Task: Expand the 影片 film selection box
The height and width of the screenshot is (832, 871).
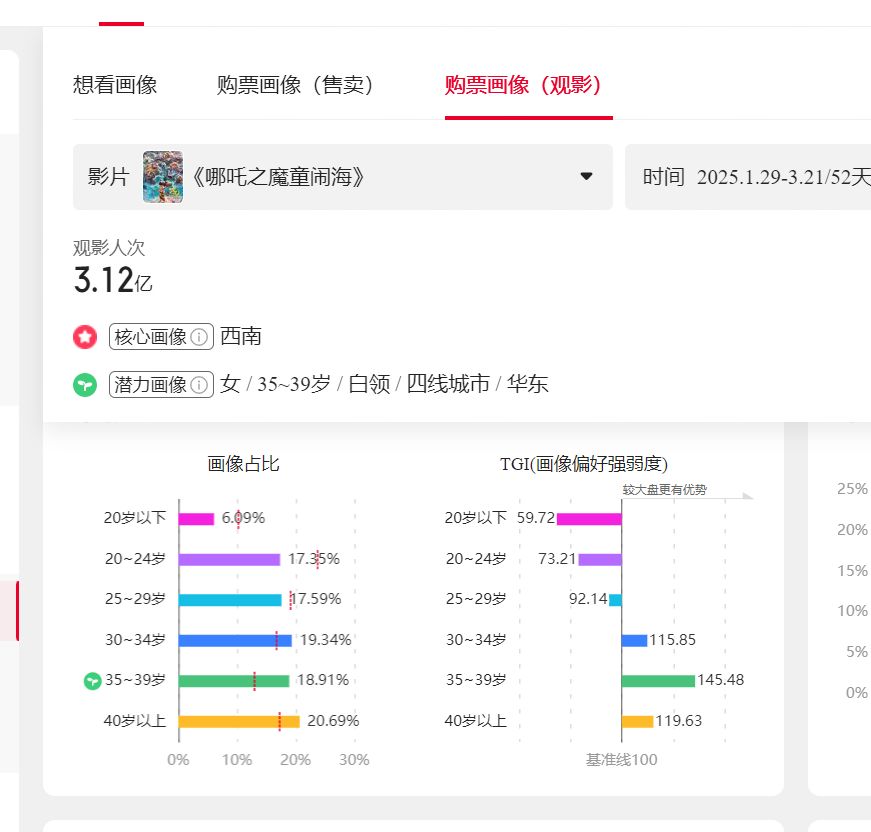Action: click(x=343, y=177)
